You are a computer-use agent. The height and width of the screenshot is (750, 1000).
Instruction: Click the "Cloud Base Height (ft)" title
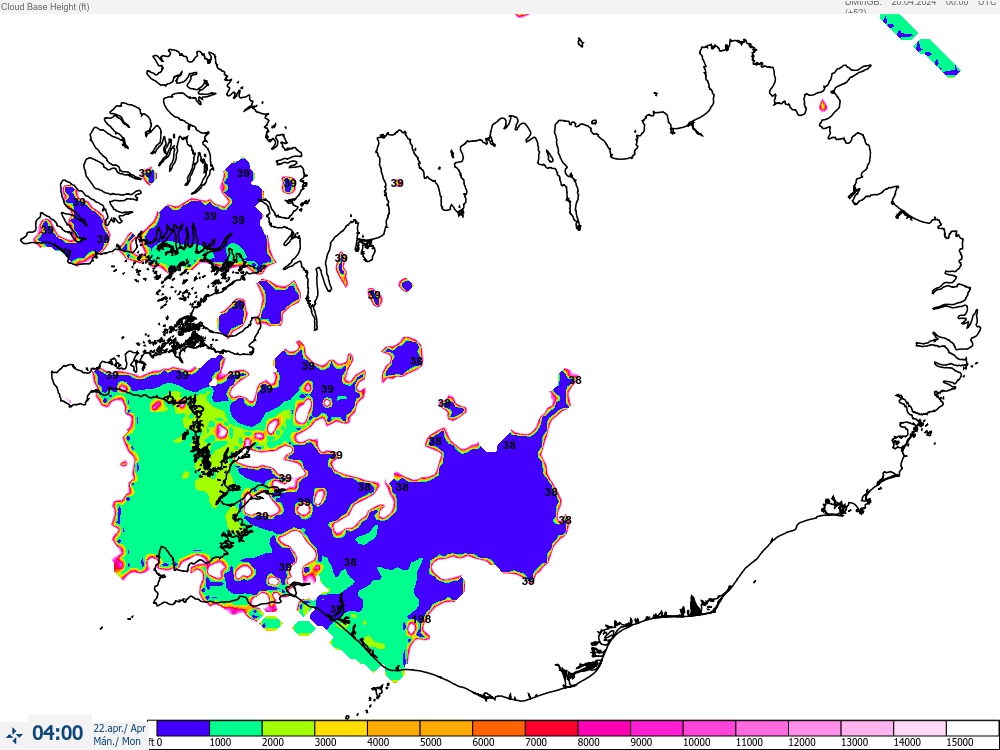[x=45, y=6]
